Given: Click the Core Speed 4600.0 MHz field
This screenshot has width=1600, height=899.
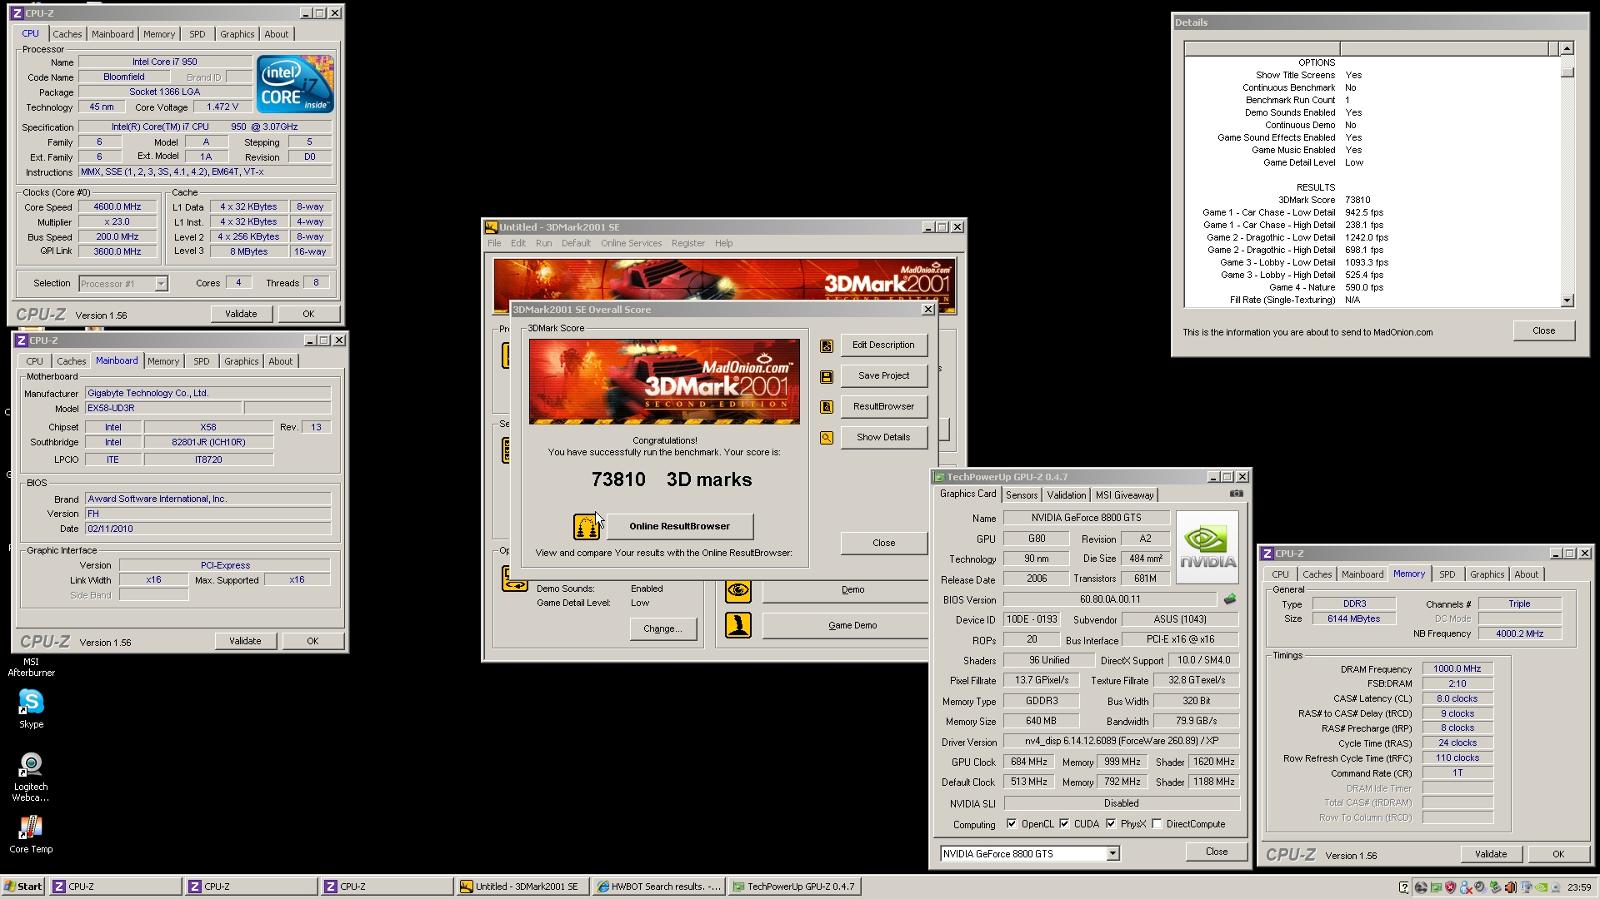Looking at the screenshot, I should [117, 207].
